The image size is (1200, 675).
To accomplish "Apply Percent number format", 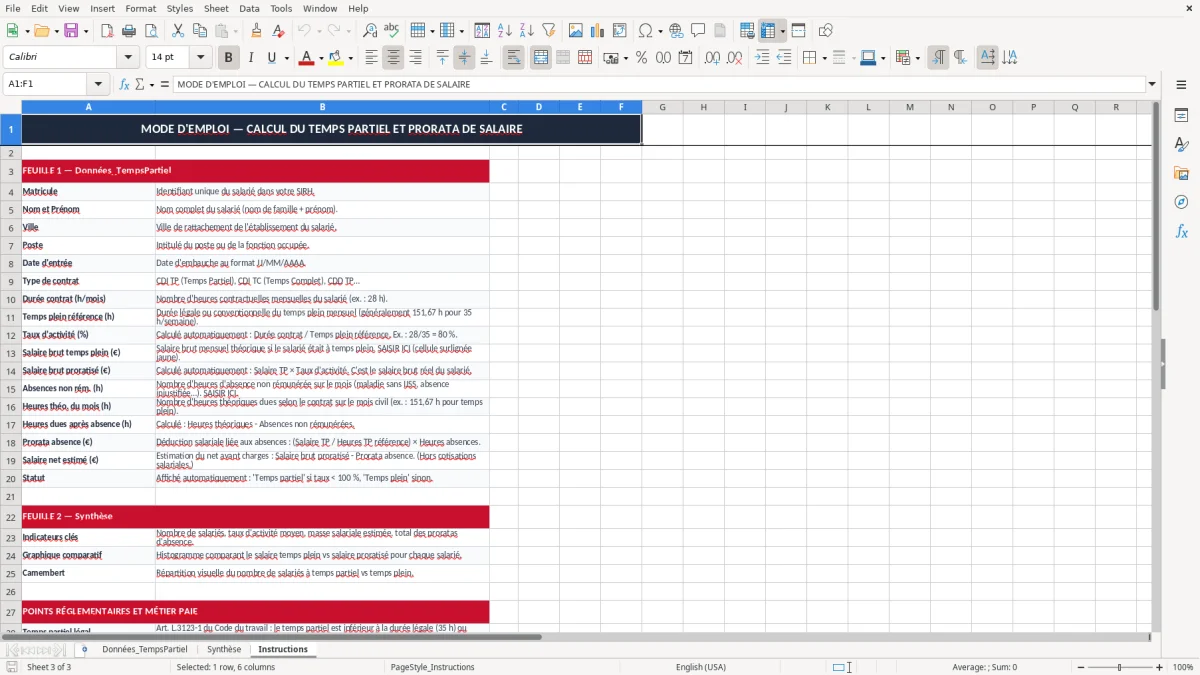I will [x=641, y=57].
